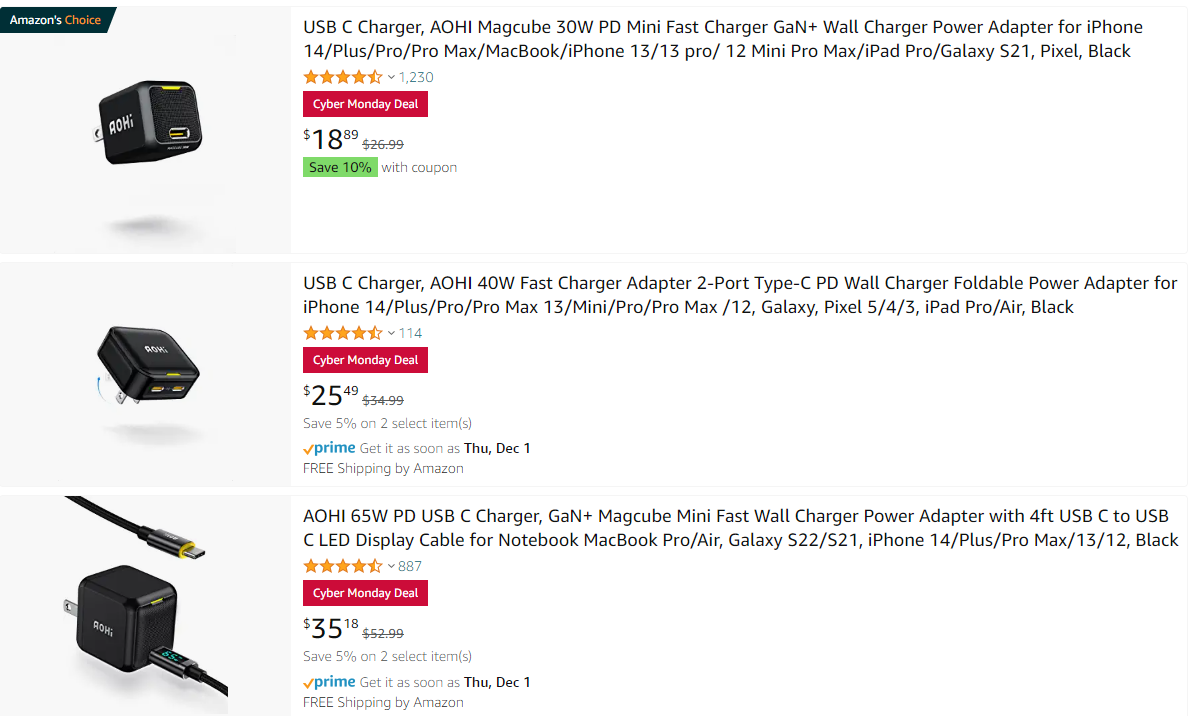
Task: Open the AOHI 65W PD charger title
Action: point(740,528)
